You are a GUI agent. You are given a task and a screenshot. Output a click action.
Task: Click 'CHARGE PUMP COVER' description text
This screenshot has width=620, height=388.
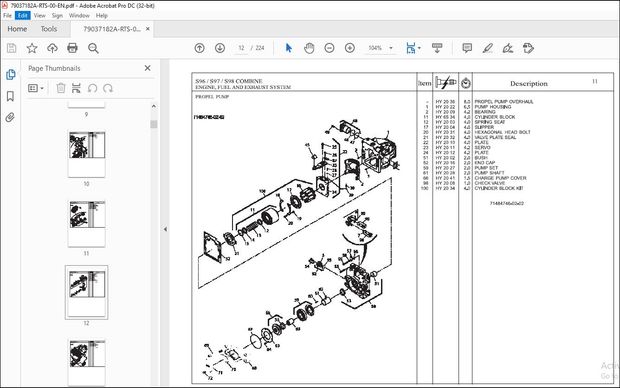[500, 178]
